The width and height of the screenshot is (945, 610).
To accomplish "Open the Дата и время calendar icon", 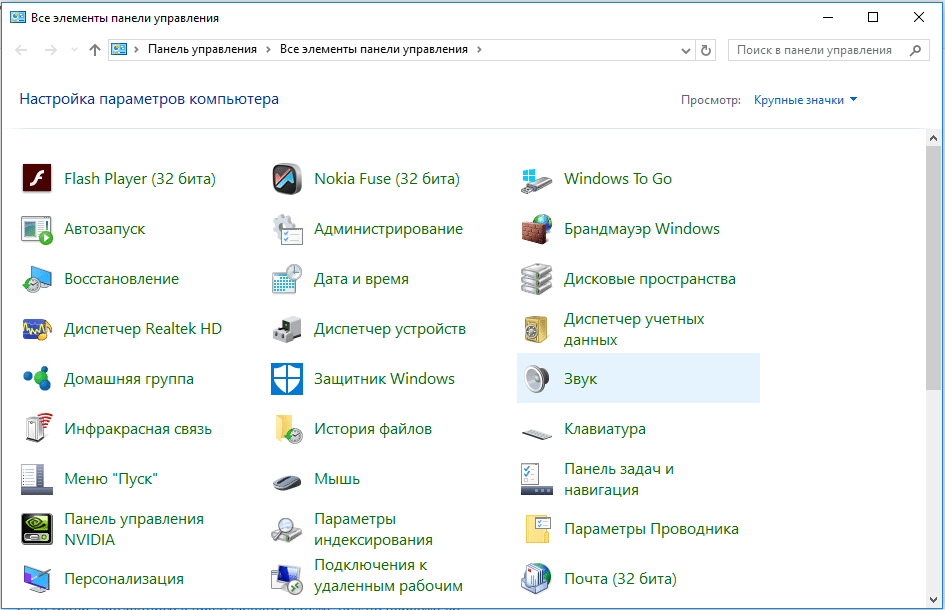I will 287,279.
